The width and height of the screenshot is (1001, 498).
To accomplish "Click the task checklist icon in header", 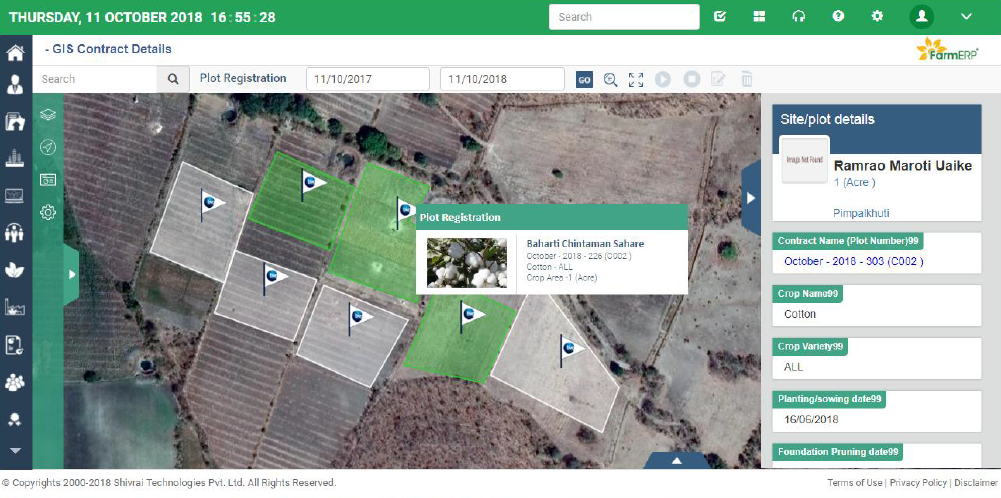I will (x=720, y=17).
